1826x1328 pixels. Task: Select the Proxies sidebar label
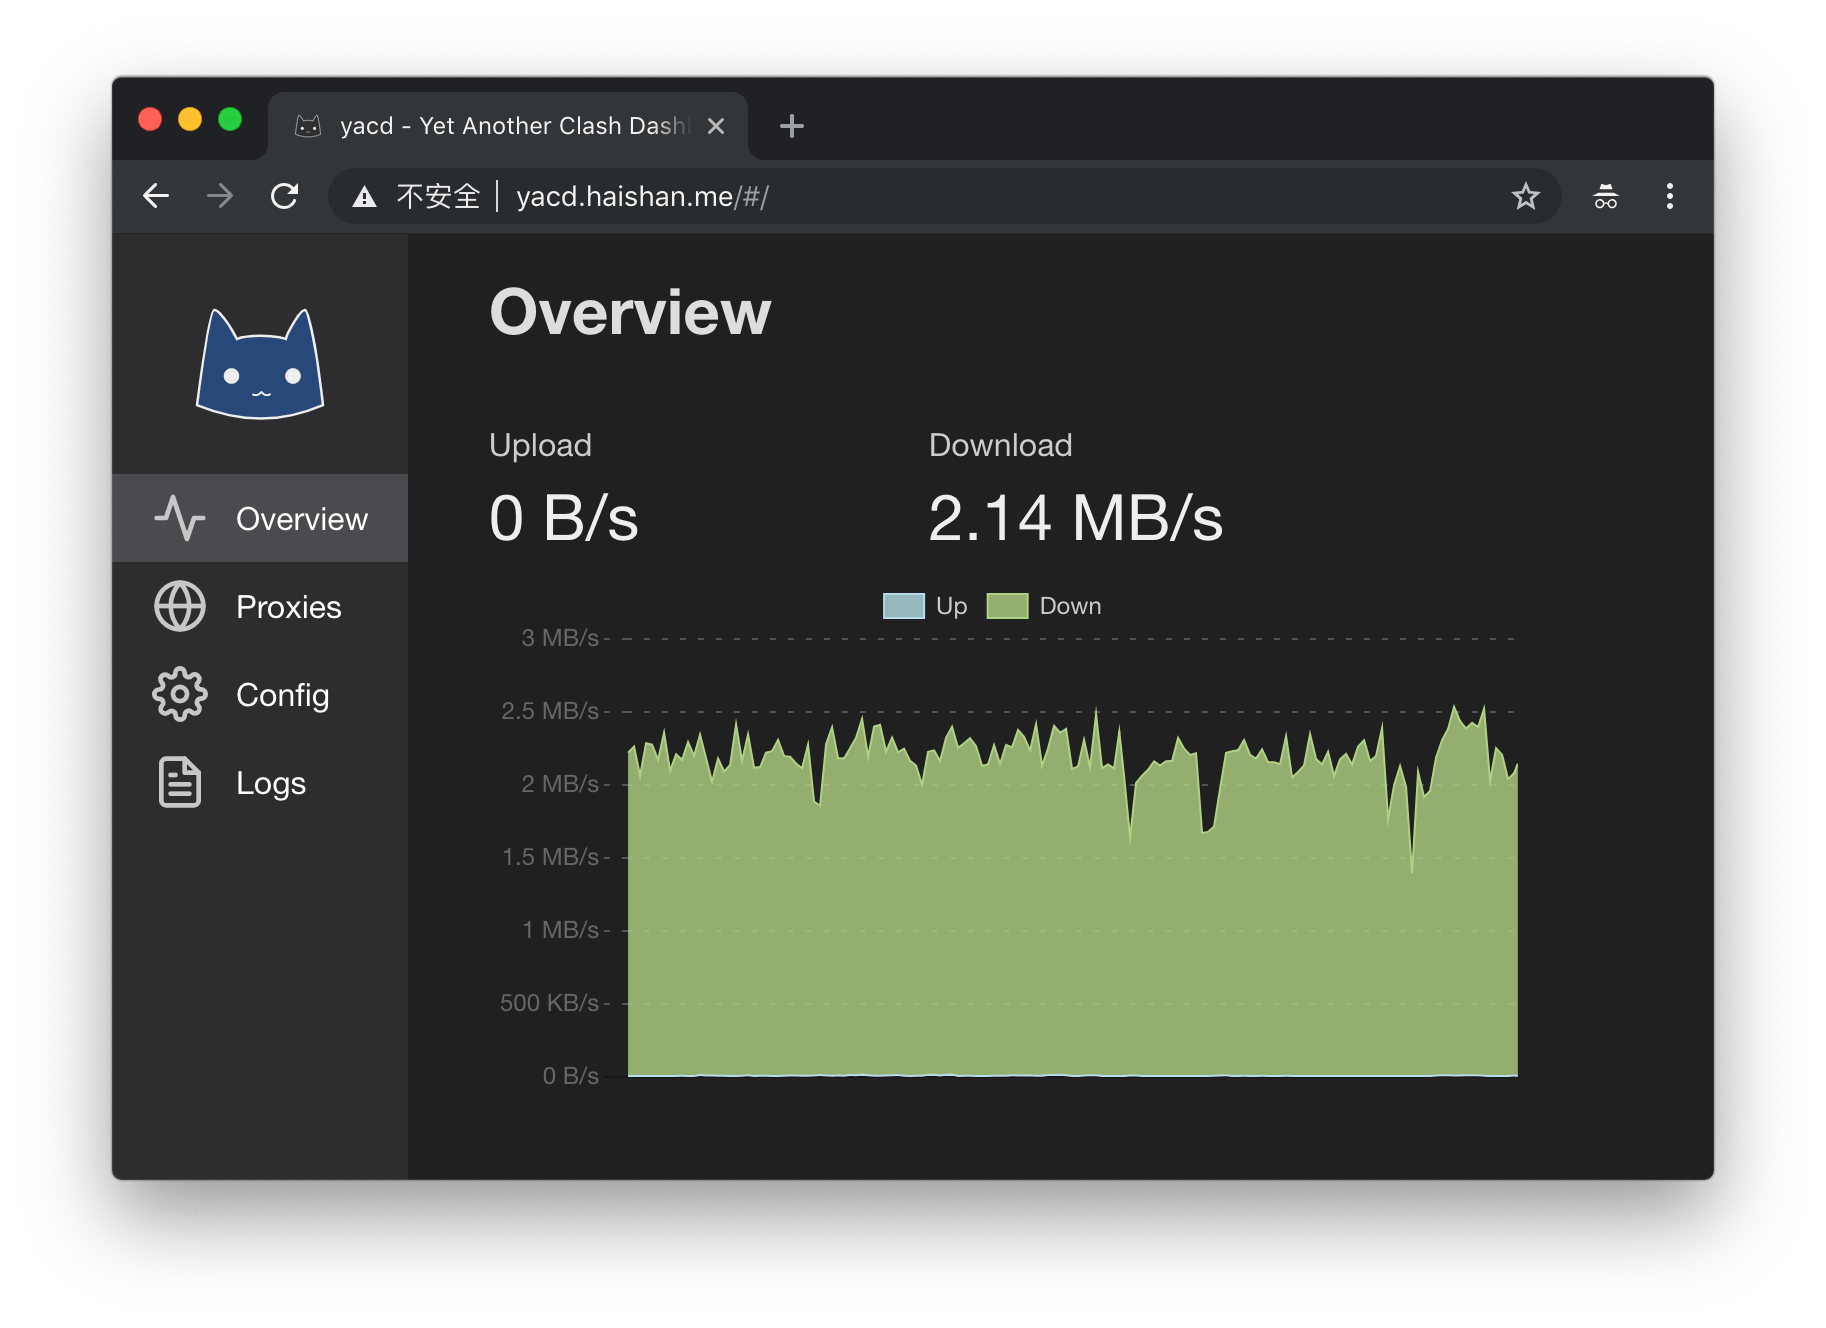click(x=288, y=607)
